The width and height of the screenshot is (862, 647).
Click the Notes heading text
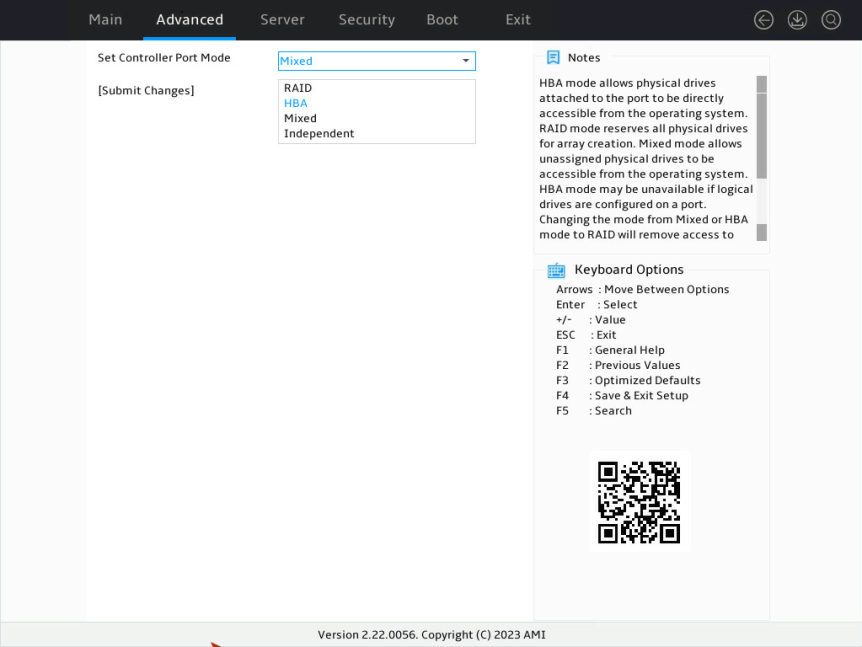tap(584, 58)
